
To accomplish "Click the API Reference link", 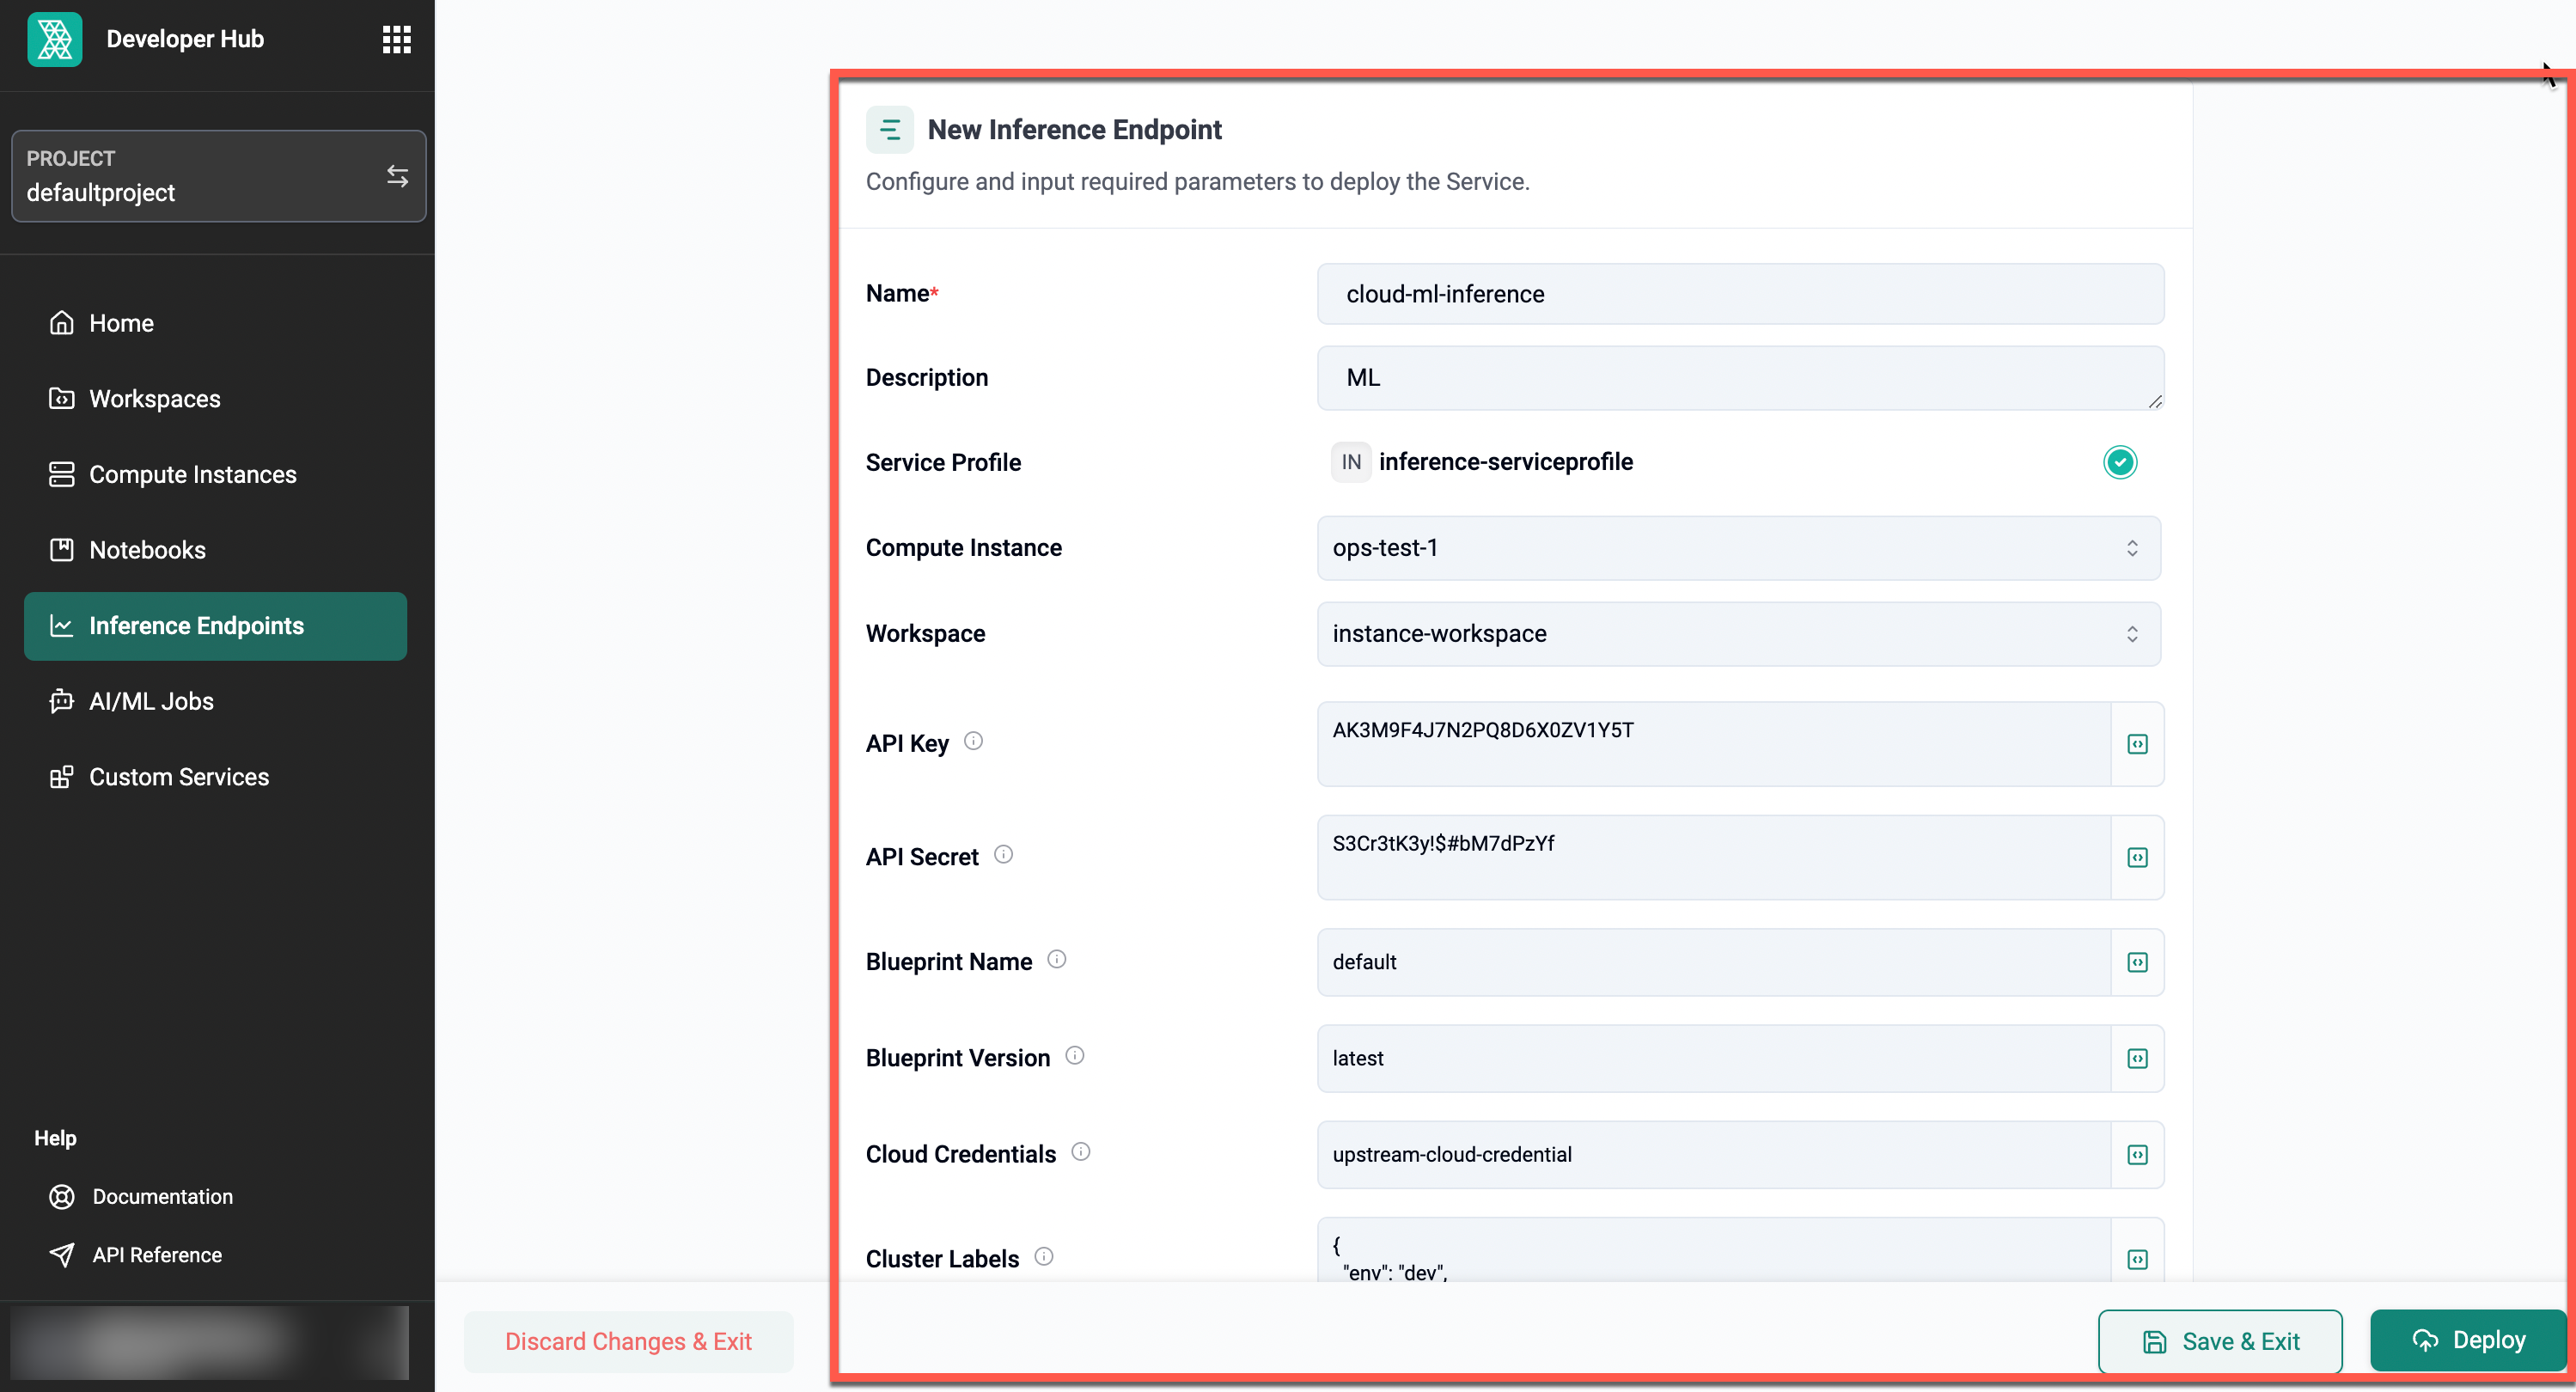I will tap(156, 1253).
